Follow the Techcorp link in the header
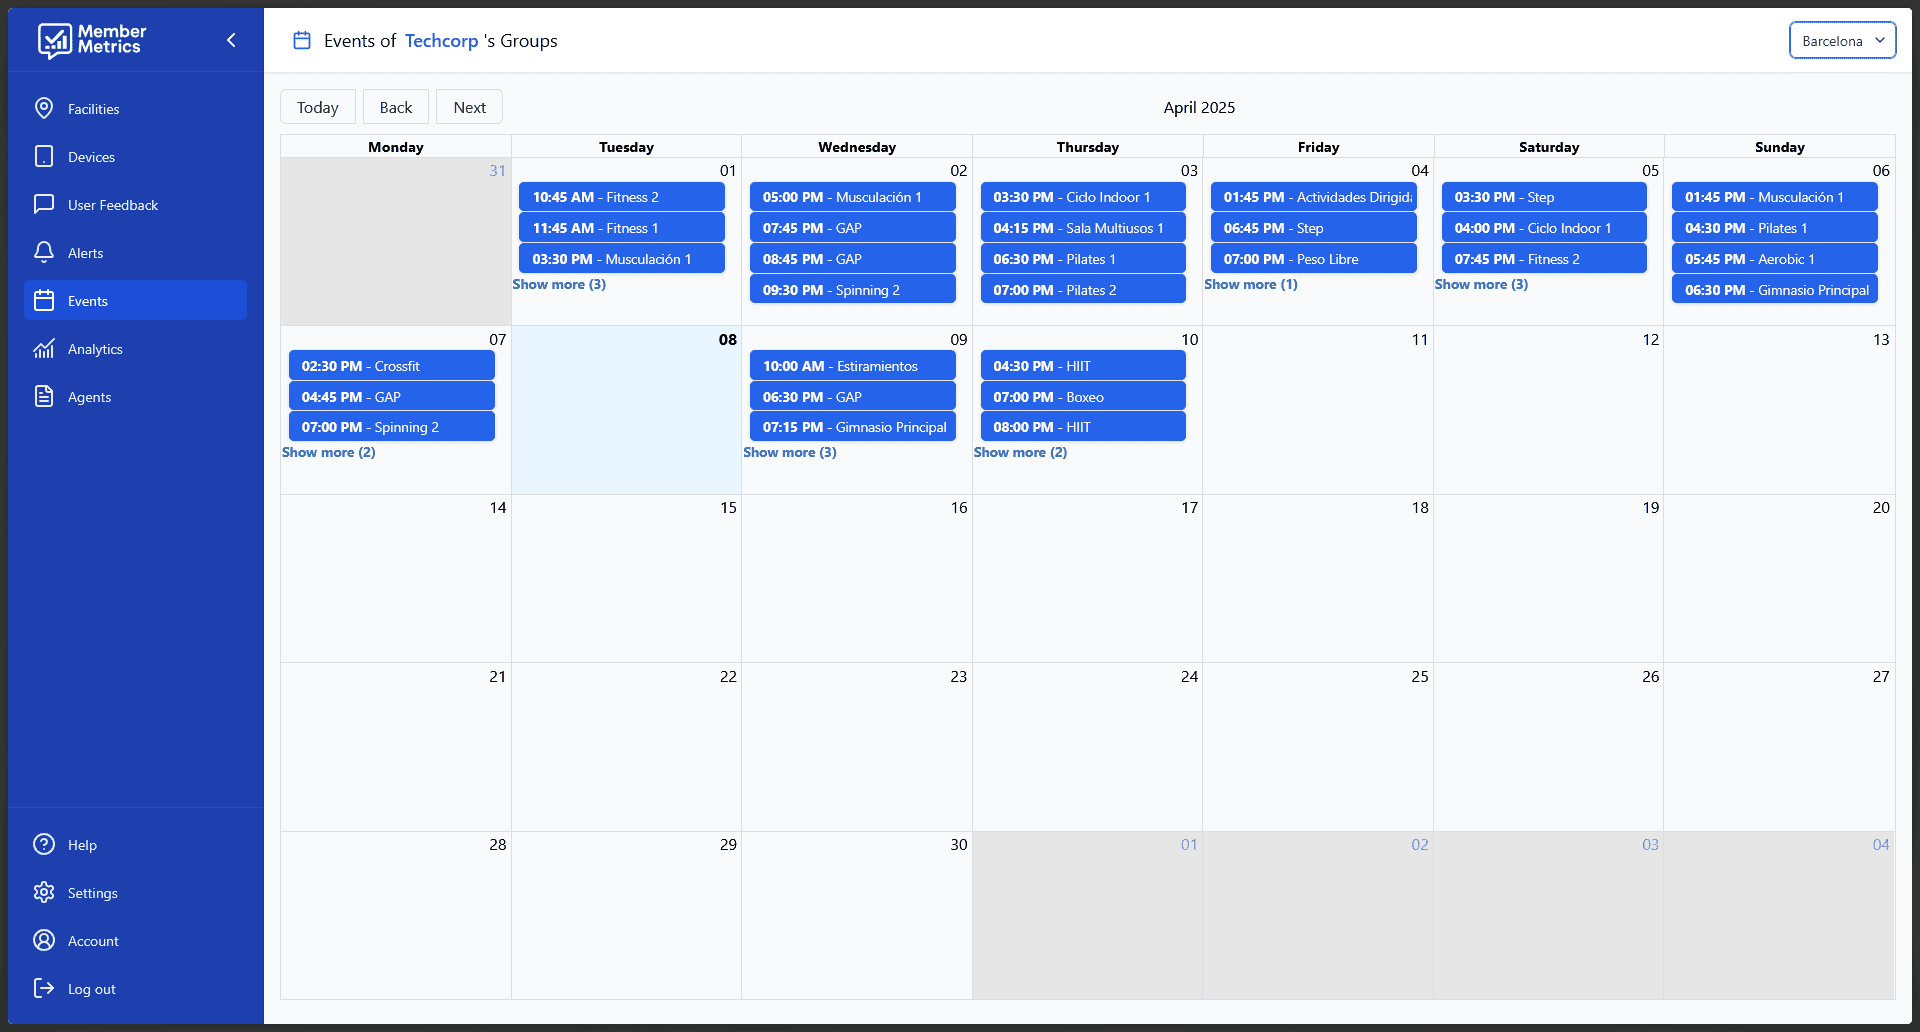Viewport: 1920px width, 1032px height. [441, 41]
